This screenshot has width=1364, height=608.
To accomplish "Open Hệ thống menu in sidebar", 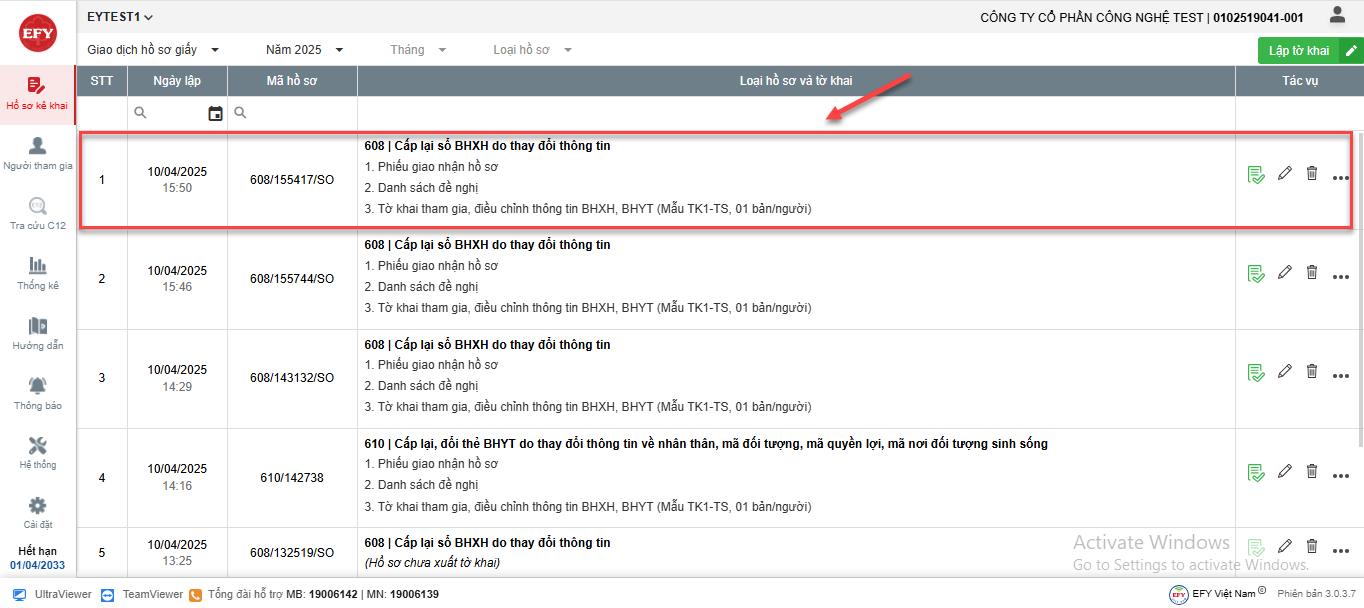I will point(38,452).
